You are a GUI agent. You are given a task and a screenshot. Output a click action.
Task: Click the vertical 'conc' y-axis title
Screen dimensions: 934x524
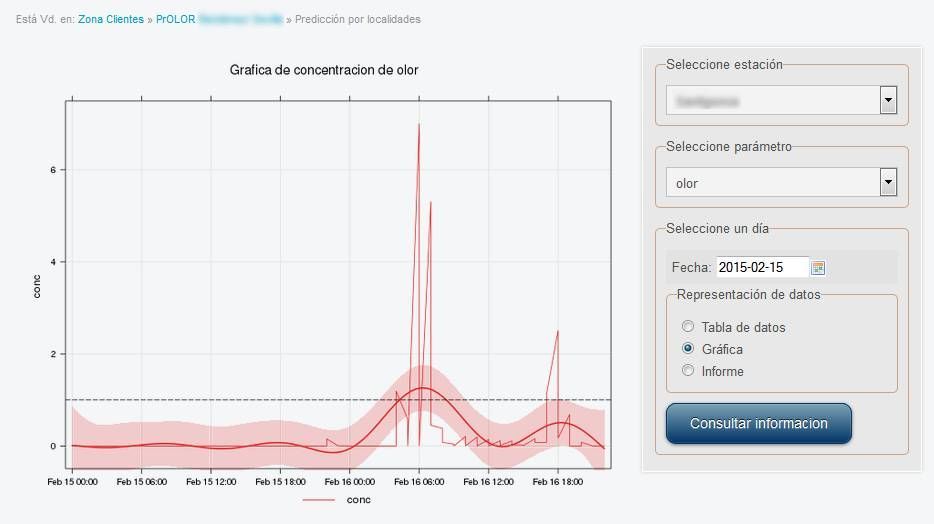37,286
